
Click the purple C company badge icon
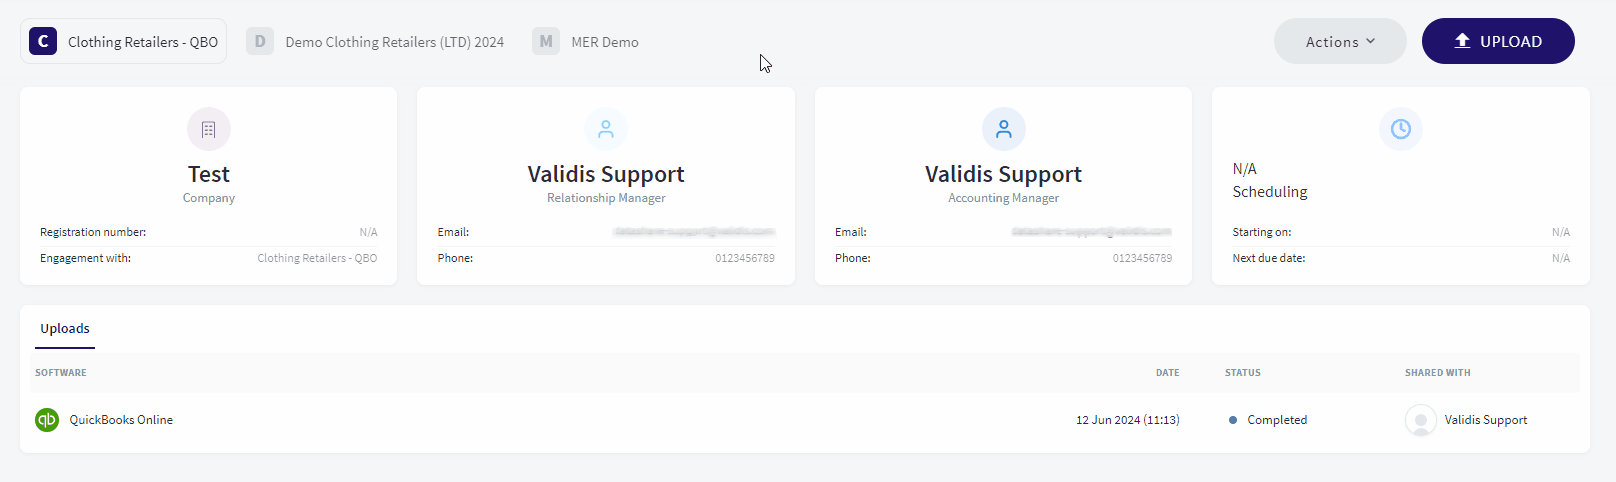[x=43, y=41]
